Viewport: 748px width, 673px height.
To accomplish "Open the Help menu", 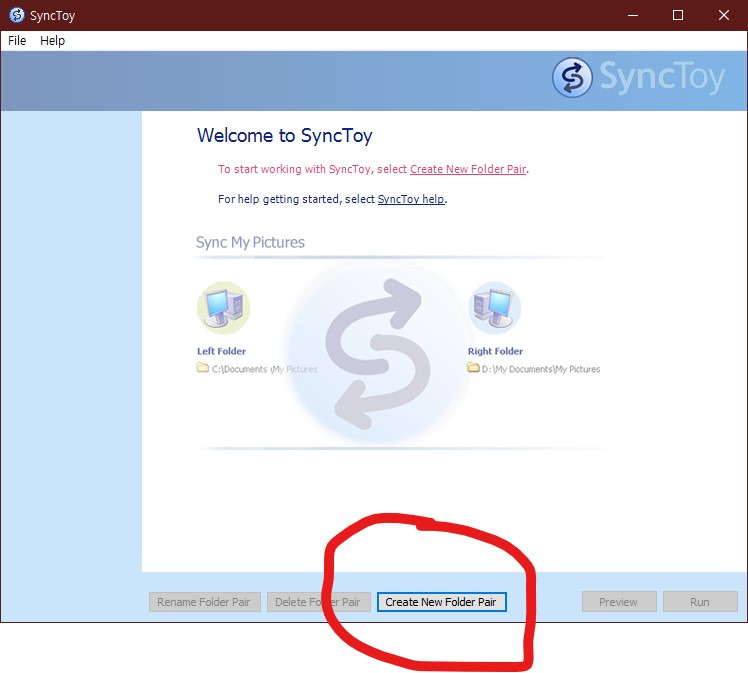I will tap(52, 41).
